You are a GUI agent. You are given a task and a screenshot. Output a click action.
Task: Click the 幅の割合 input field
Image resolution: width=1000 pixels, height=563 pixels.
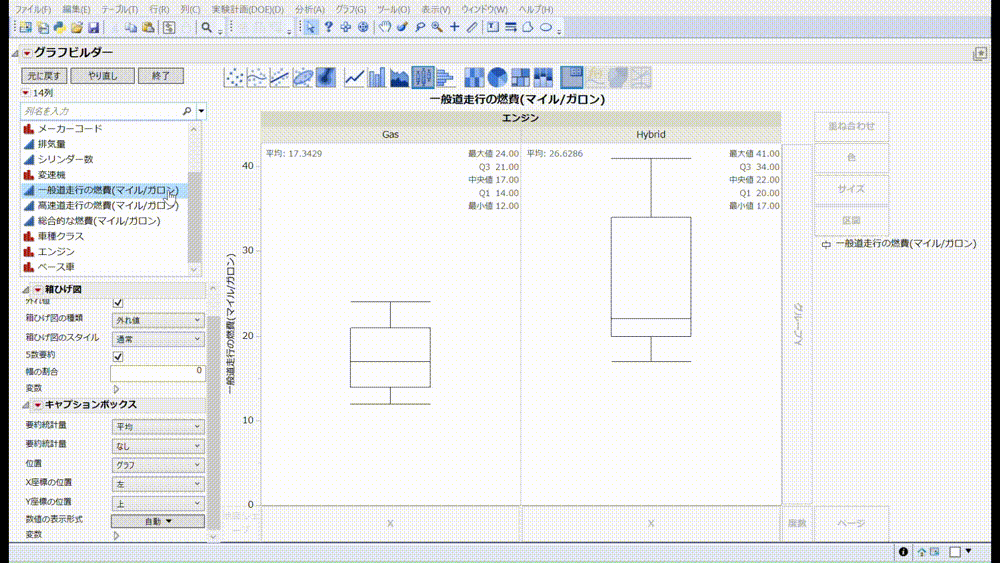(x=158, y=372)
